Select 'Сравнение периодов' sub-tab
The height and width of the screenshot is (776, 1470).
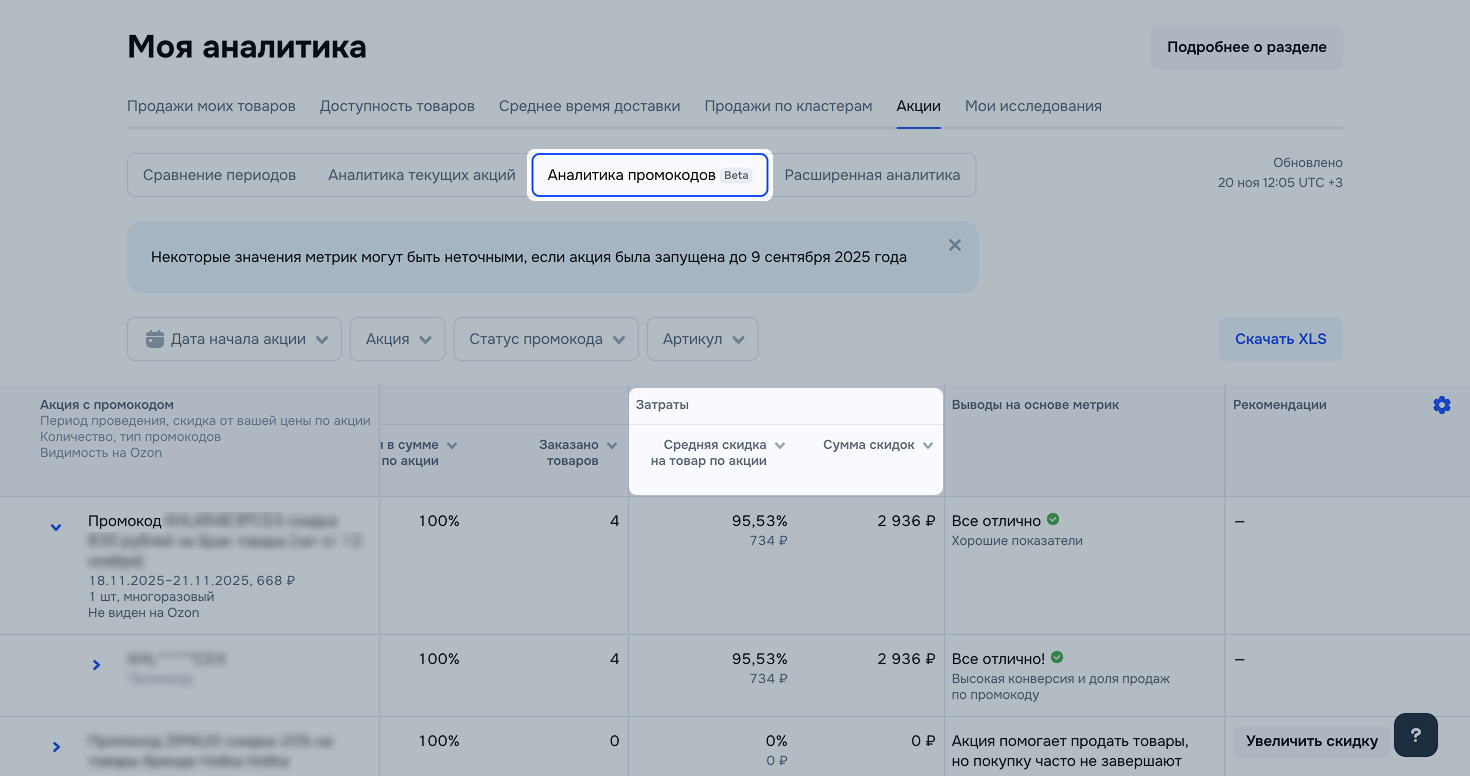tap(219, 175)
